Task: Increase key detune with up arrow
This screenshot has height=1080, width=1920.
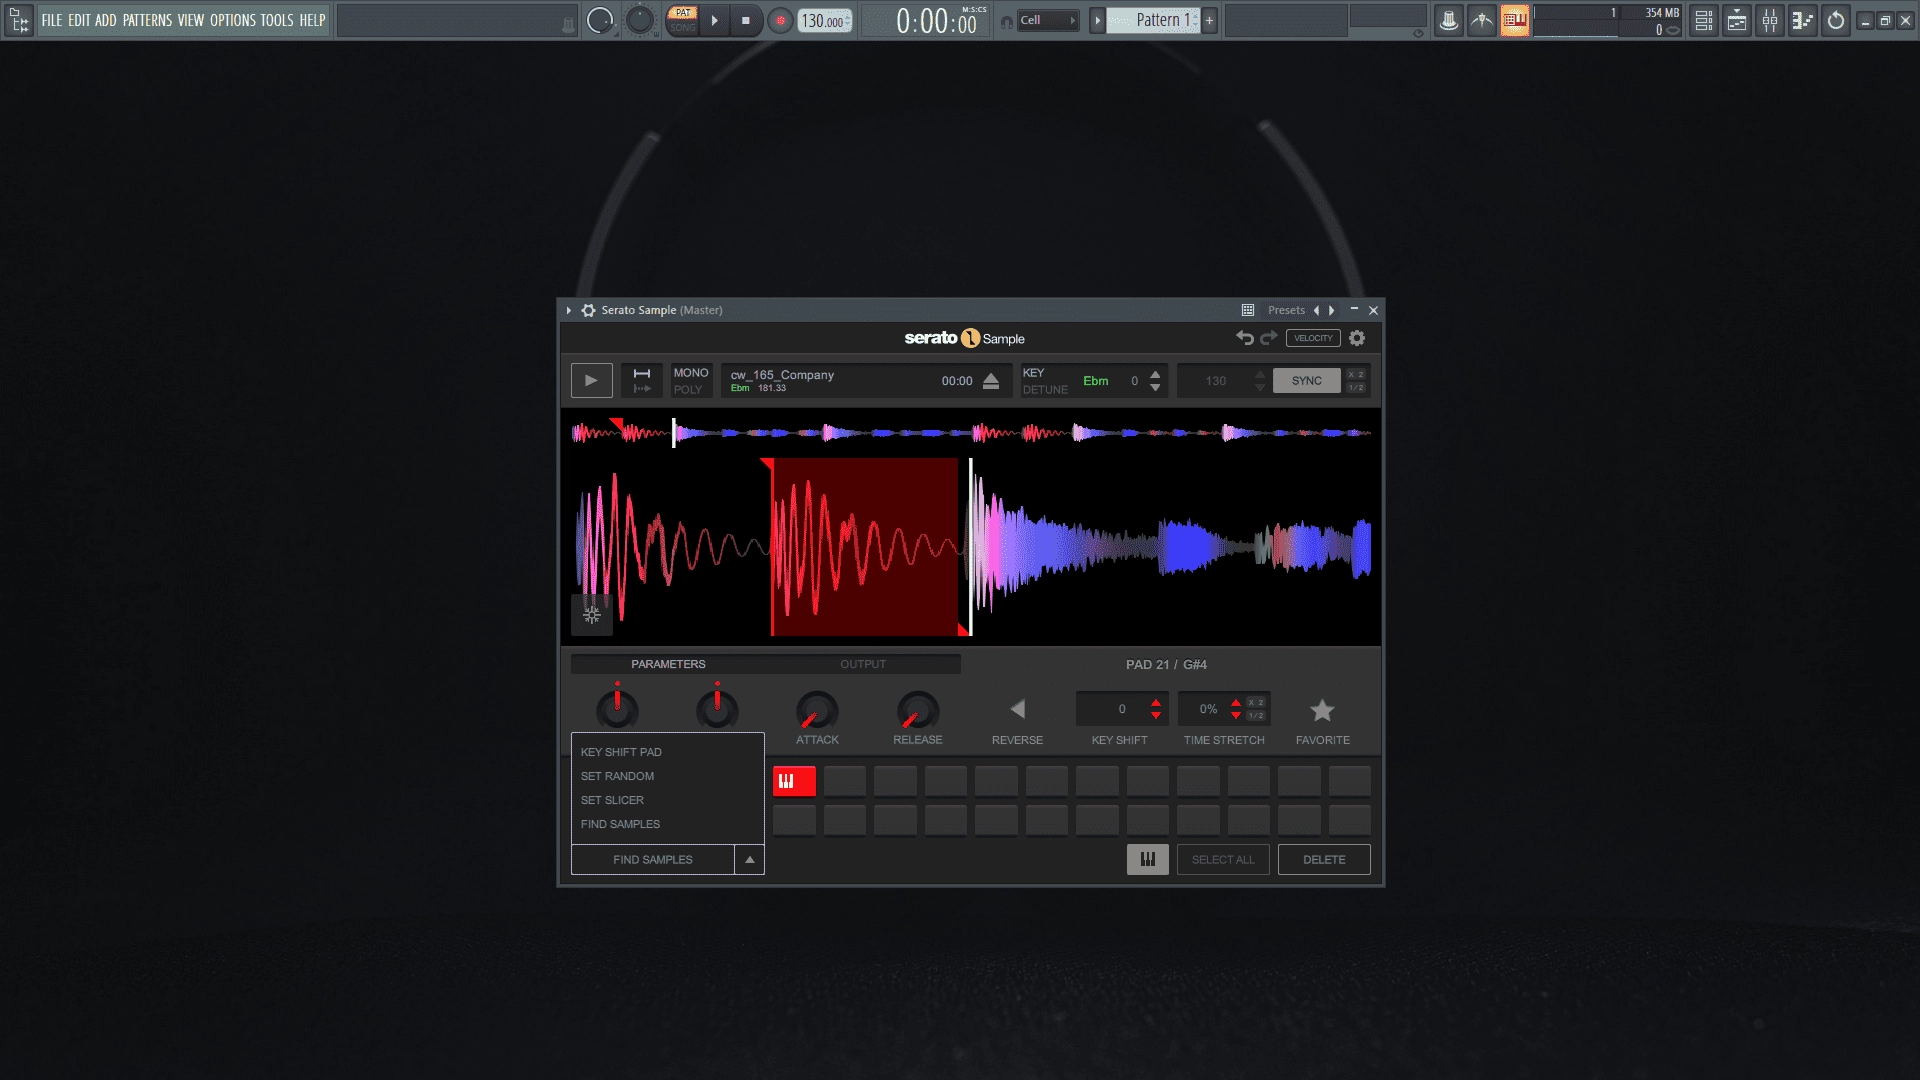Action: pos(1155,375)
